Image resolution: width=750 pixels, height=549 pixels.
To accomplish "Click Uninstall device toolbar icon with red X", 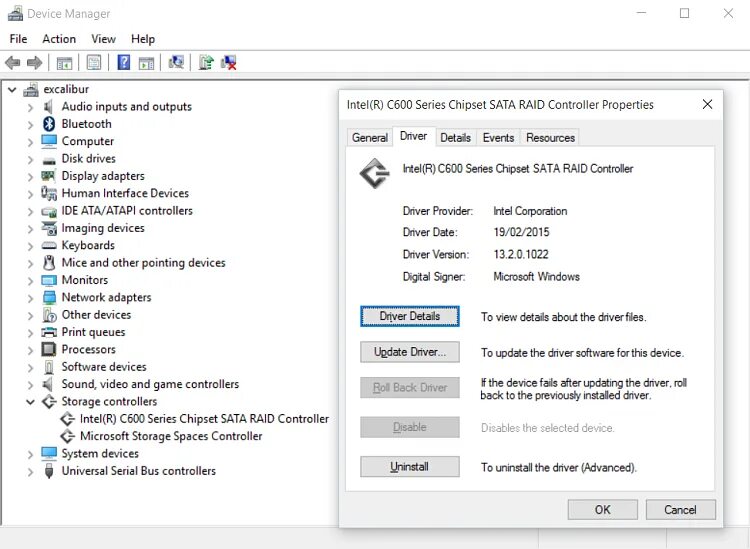I will (229, 63).
